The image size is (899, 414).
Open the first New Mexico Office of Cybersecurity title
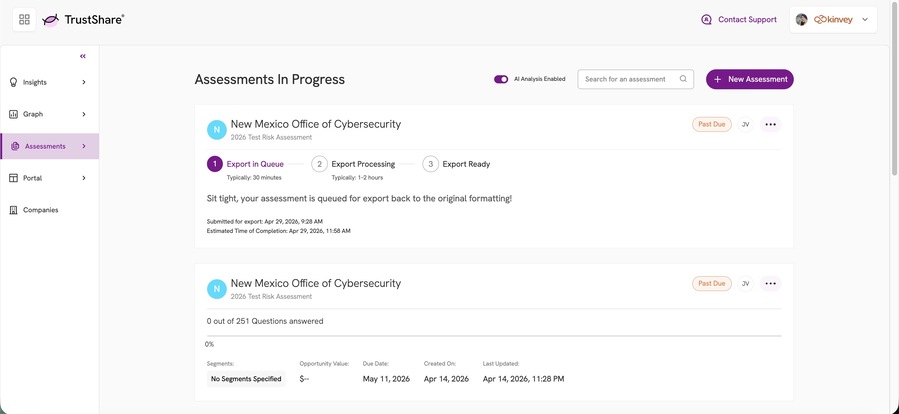click(316, 124)
